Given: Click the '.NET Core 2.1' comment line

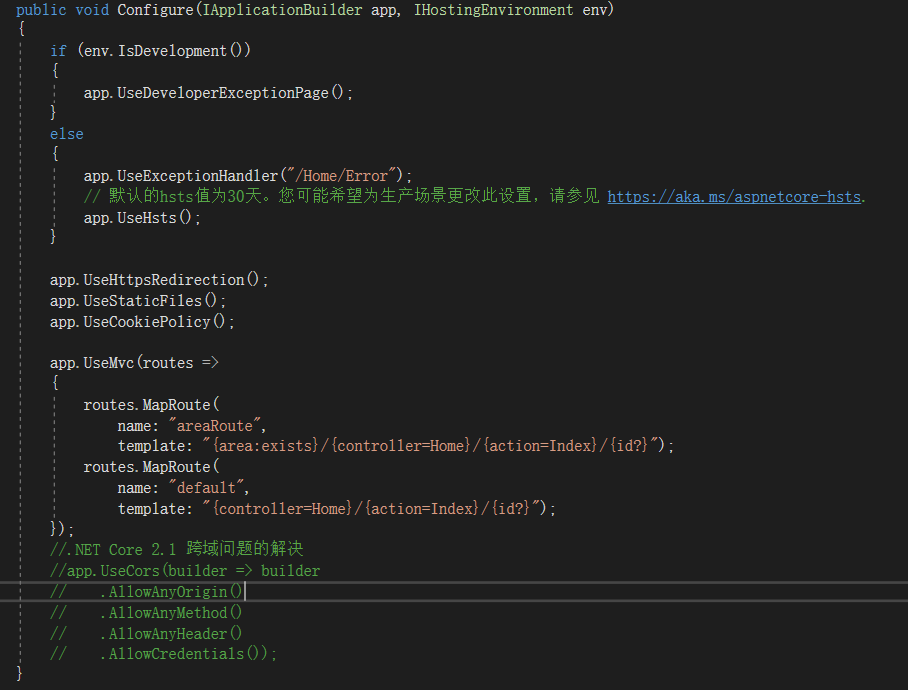Looking at the screenshot, I should tap(177, 549).
